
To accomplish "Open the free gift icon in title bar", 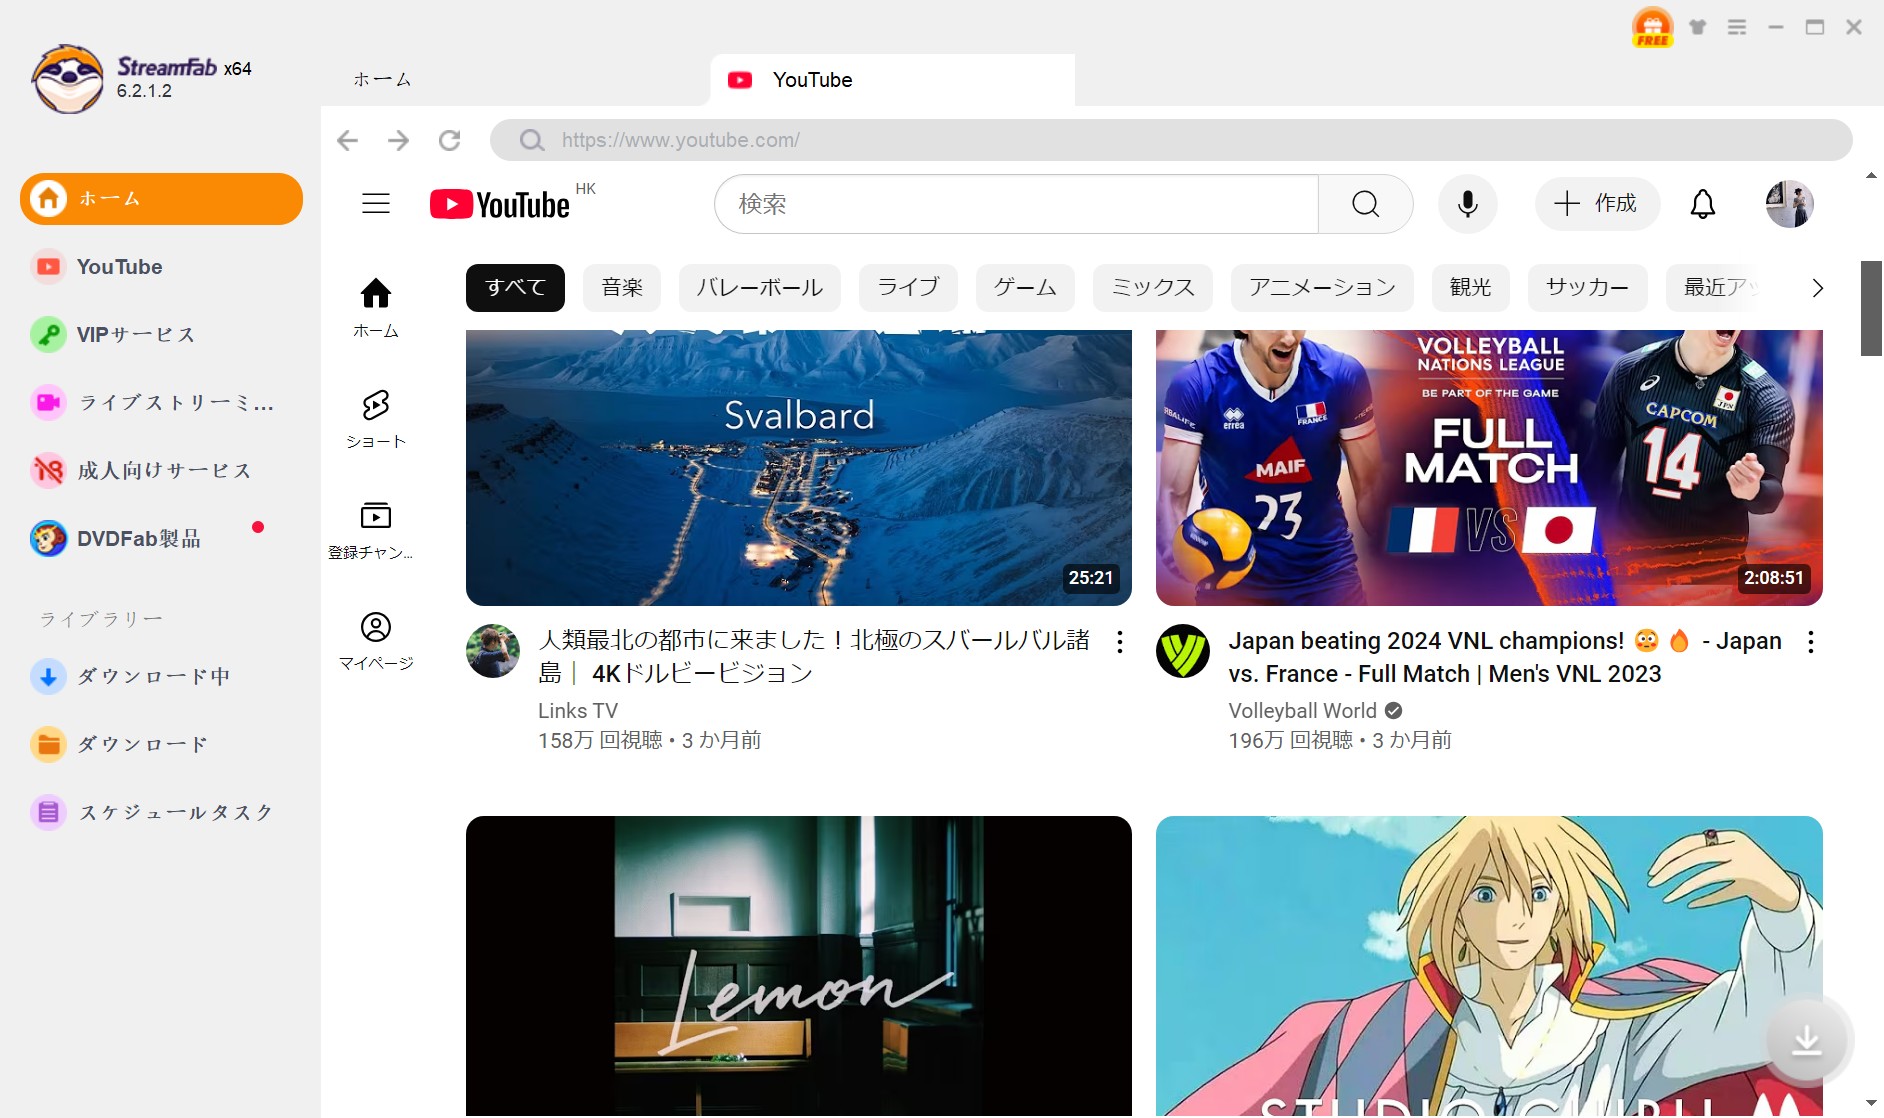I will click(x=1652, y=27).
